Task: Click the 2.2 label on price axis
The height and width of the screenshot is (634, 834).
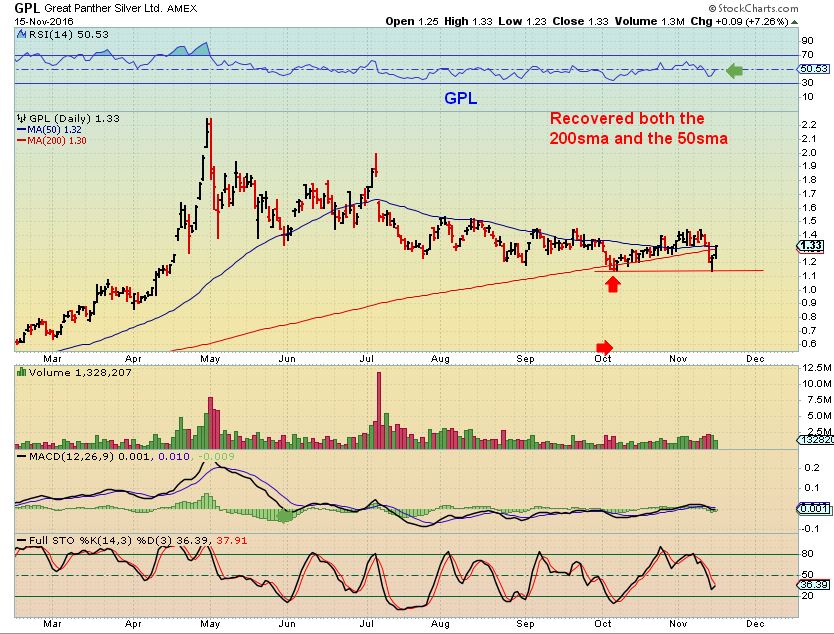Action: 808,124
